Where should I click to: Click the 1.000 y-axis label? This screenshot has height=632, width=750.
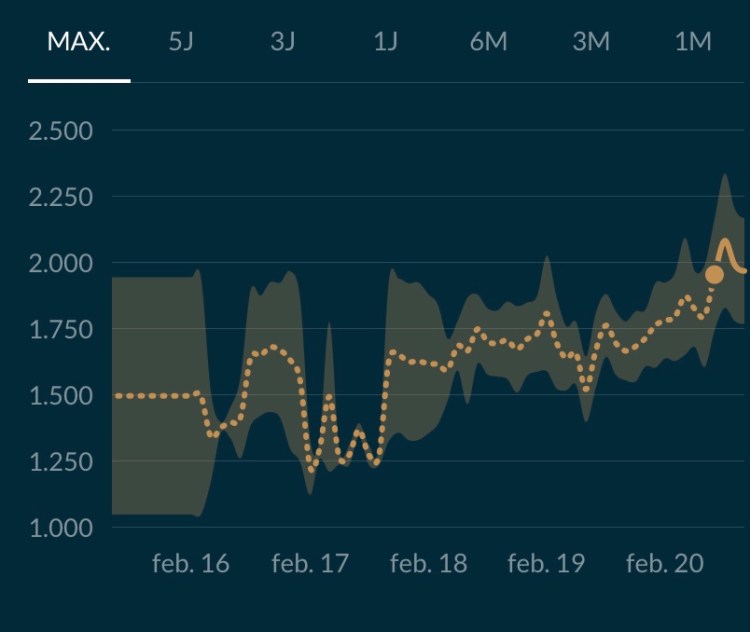click(x=62, y=528)
